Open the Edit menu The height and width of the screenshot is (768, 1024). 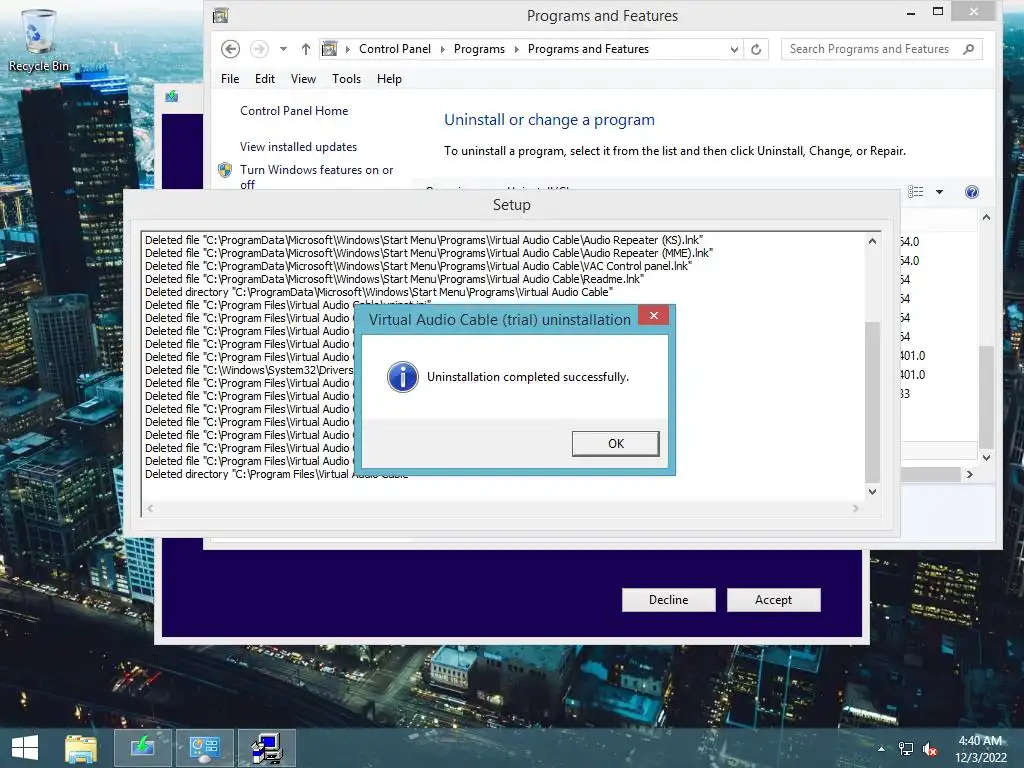point(264,79)
